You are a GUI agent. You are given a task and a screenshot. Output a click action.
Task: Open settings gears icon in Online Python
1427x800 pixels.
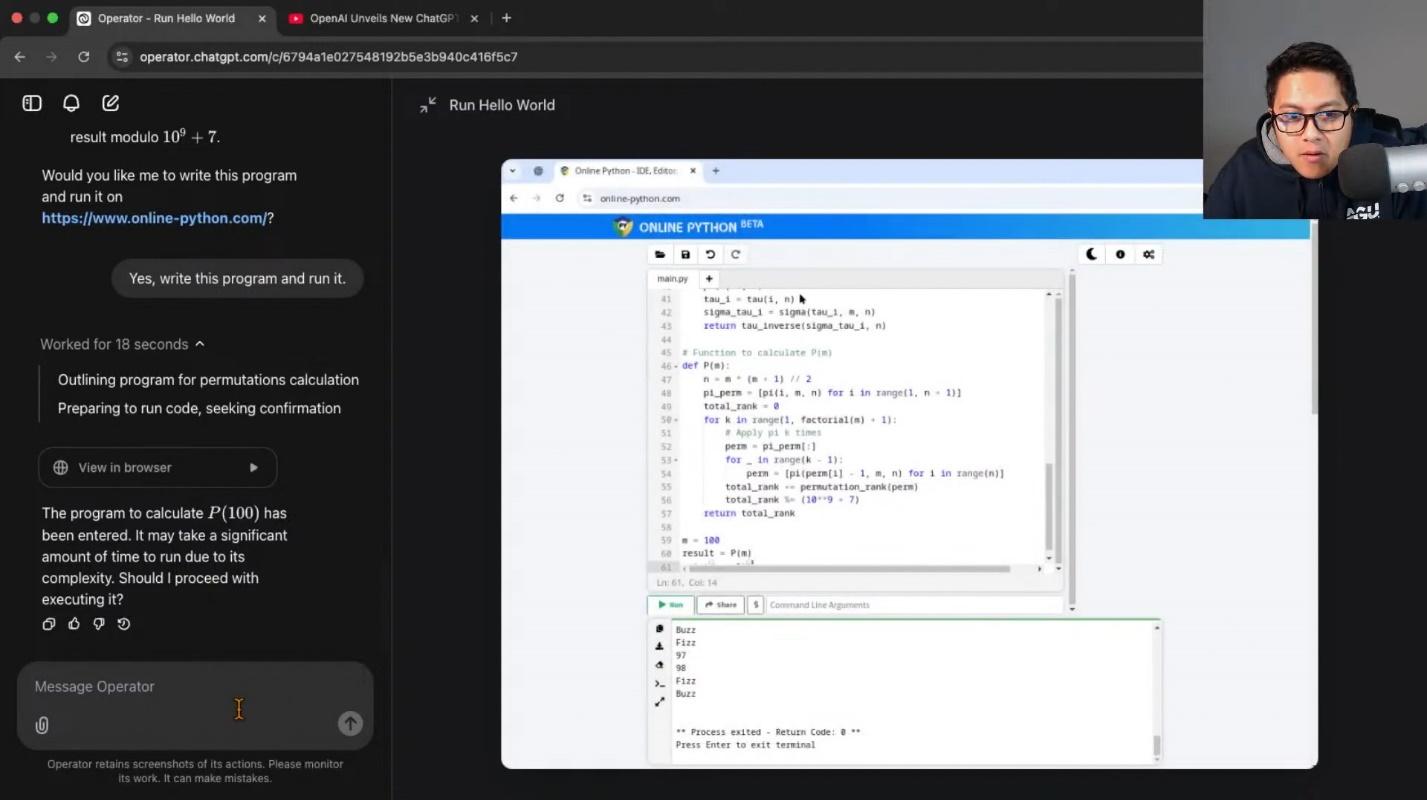click(x=1149, y=254)
